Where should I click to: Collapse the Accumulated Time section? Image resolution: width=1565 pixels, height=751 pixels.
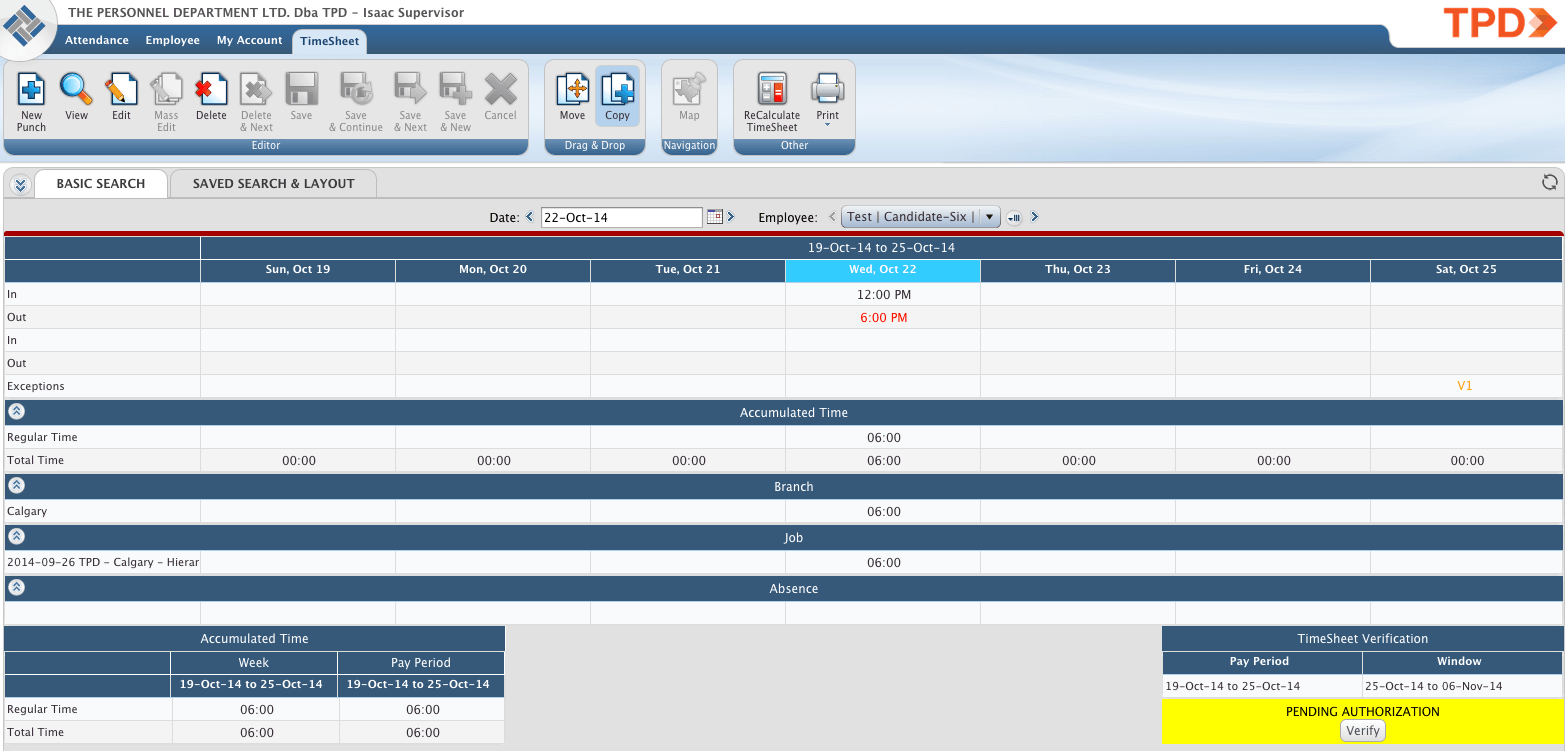coord(16,410)
